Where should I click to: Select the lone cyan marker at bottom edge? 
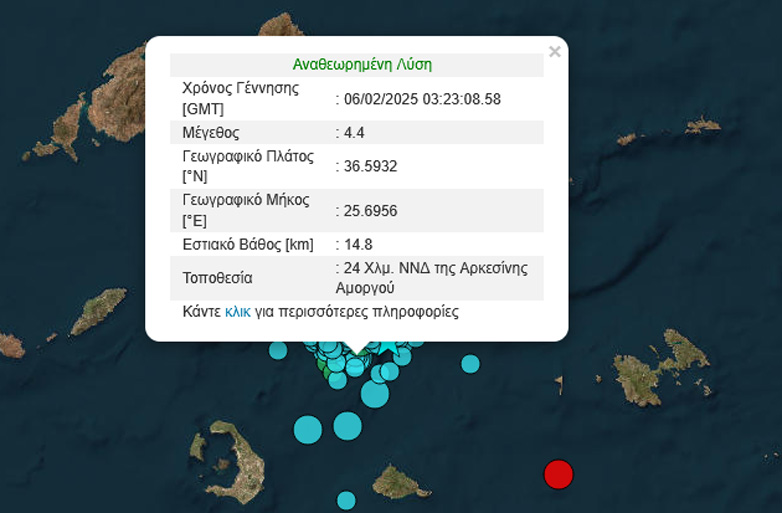(x=346, y=500)
